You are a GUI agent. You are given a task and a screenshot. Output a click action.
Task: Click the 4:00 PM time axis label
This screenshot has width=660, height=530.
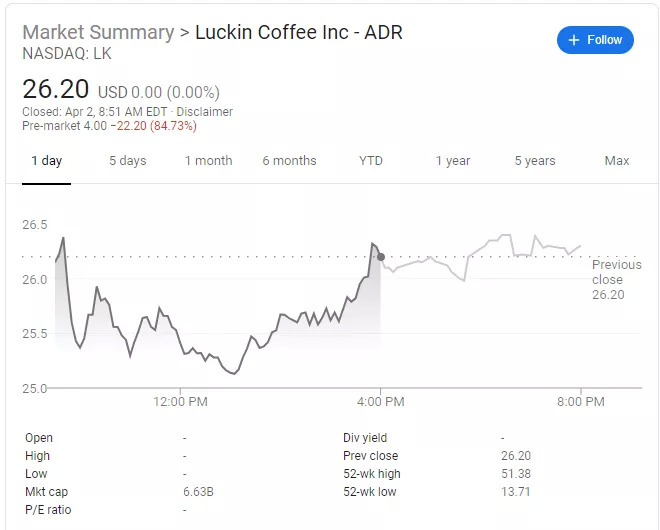[x=380, y=402]
